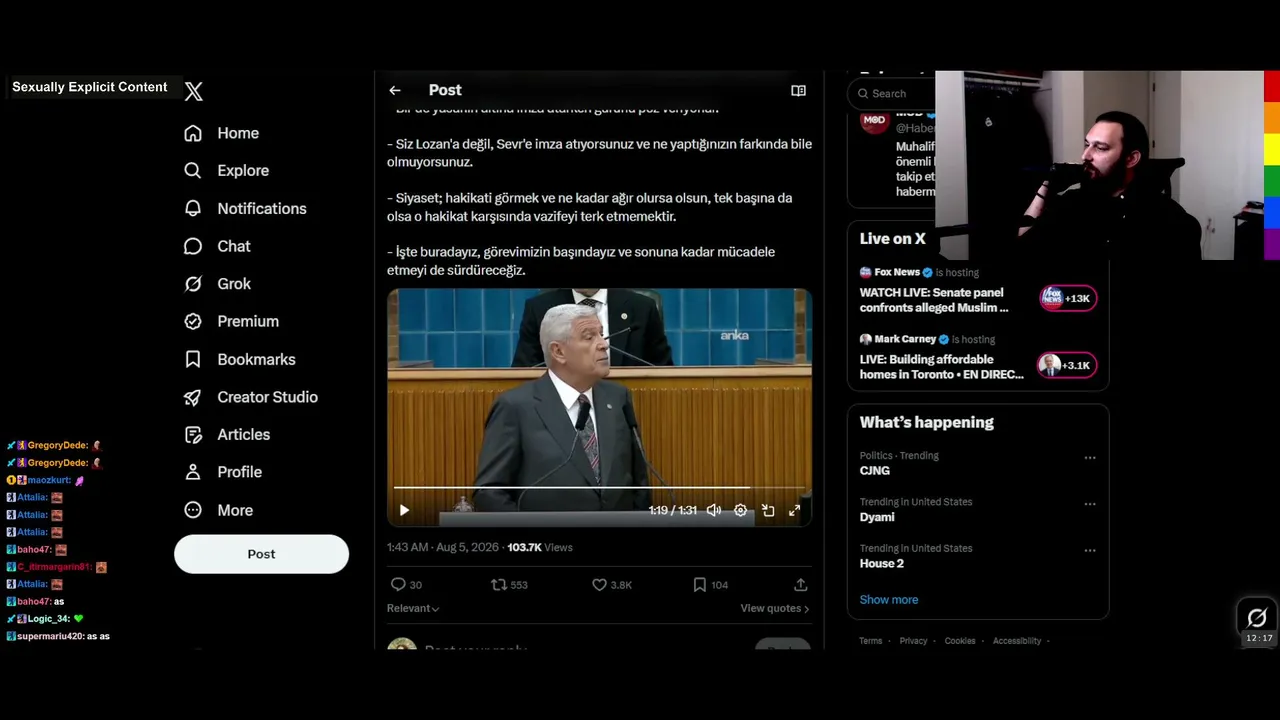Expand the Relevant replies sort dropdown
The image size is (1280, 720).
pyautogui.click(x=413, y=608)
